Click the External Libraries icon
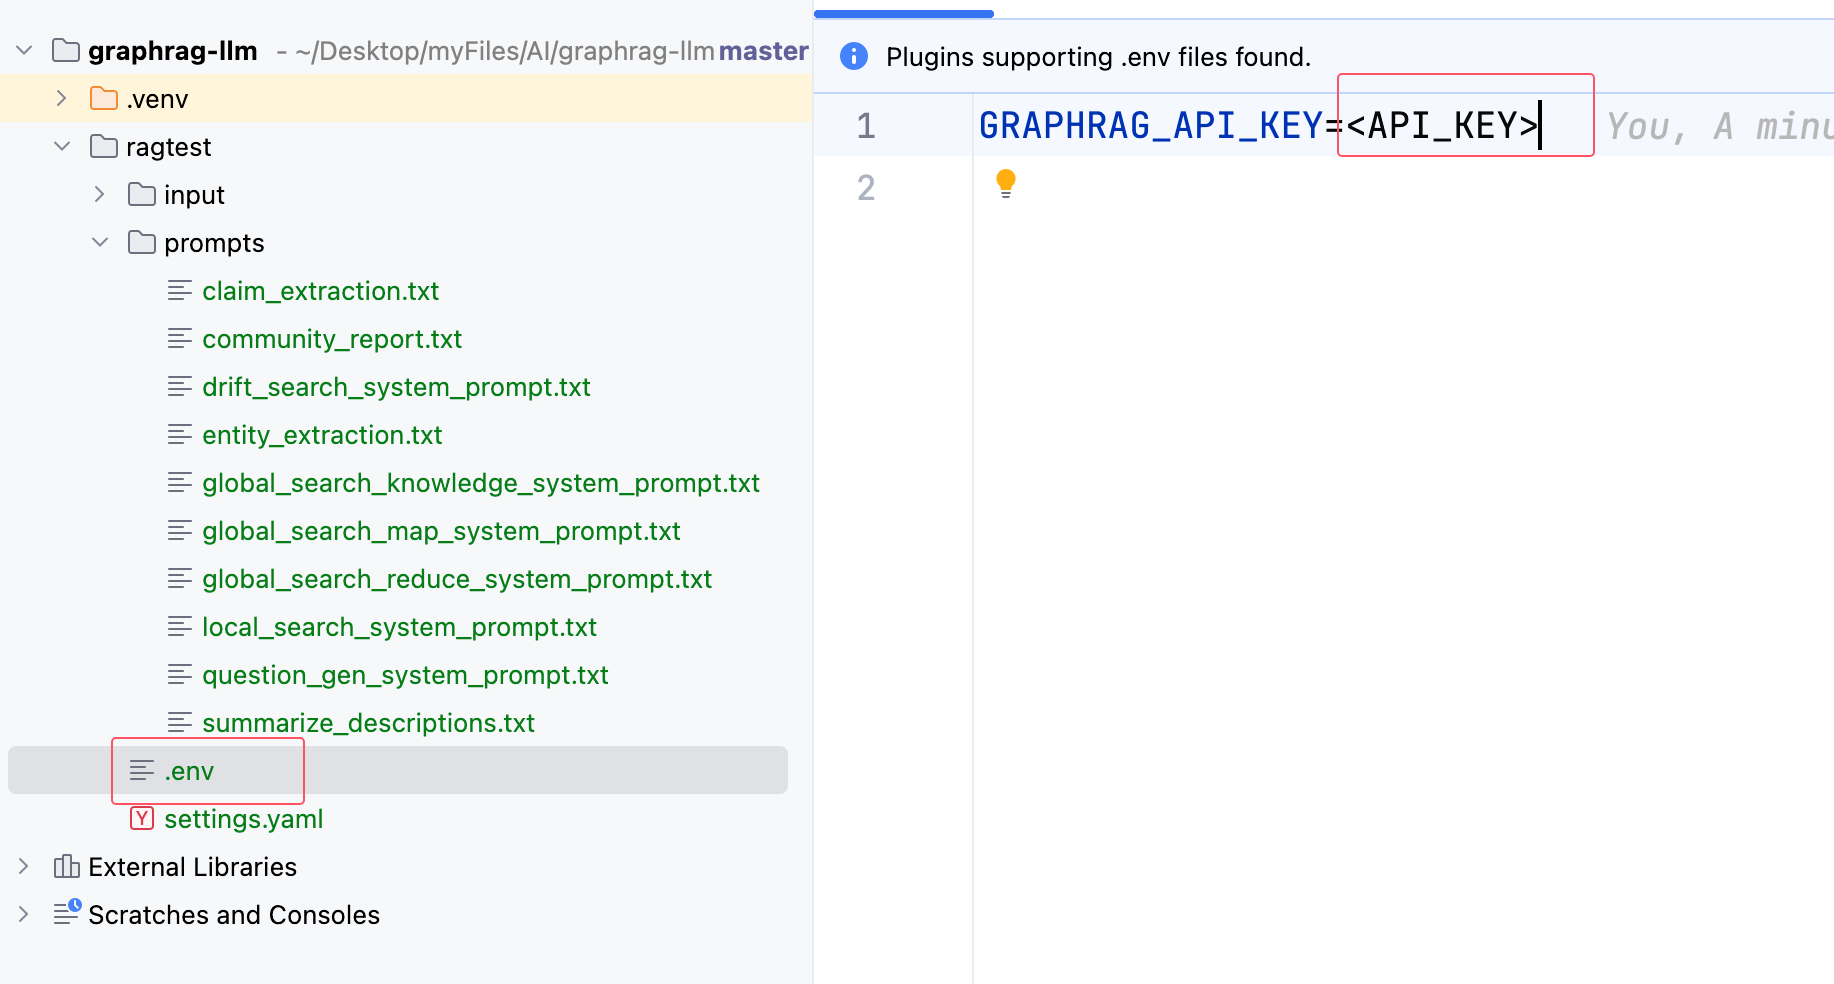 [x=67, y=866]
